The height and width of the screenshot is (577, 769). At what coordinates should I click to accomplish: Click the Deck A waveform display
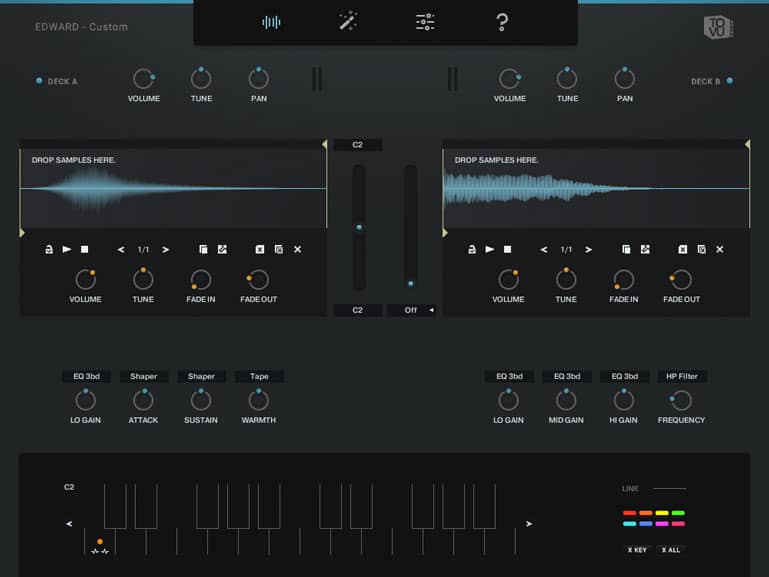coord(173,188)
